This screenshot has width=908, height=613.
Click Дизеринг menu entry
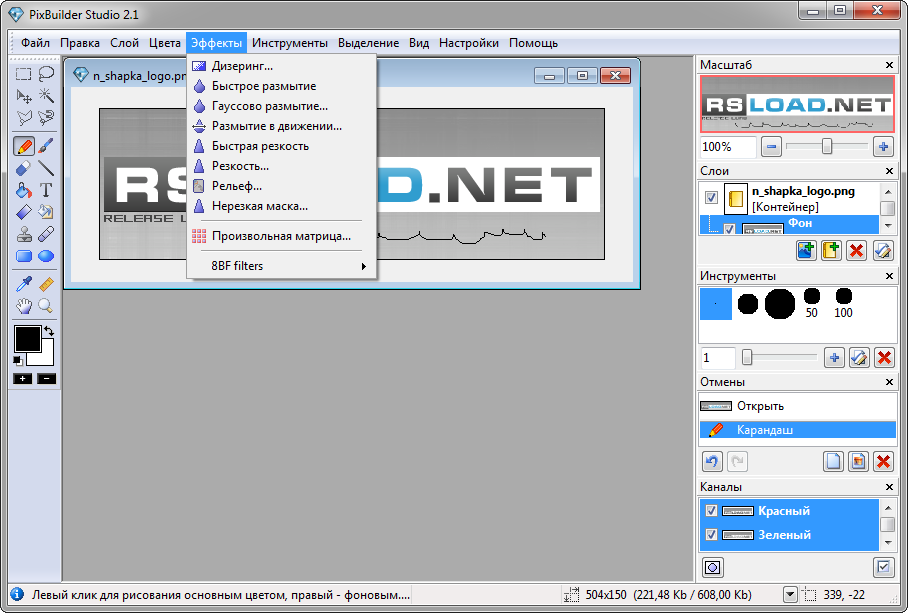282,66
